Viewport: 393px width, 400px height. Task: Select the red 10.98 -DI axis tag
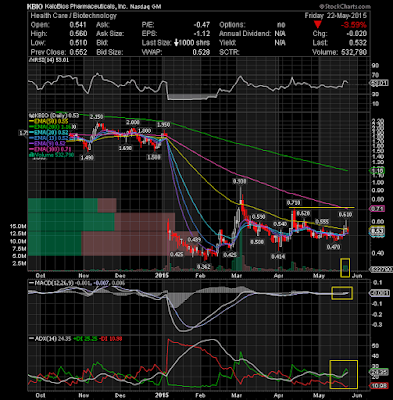pos(378,386)
